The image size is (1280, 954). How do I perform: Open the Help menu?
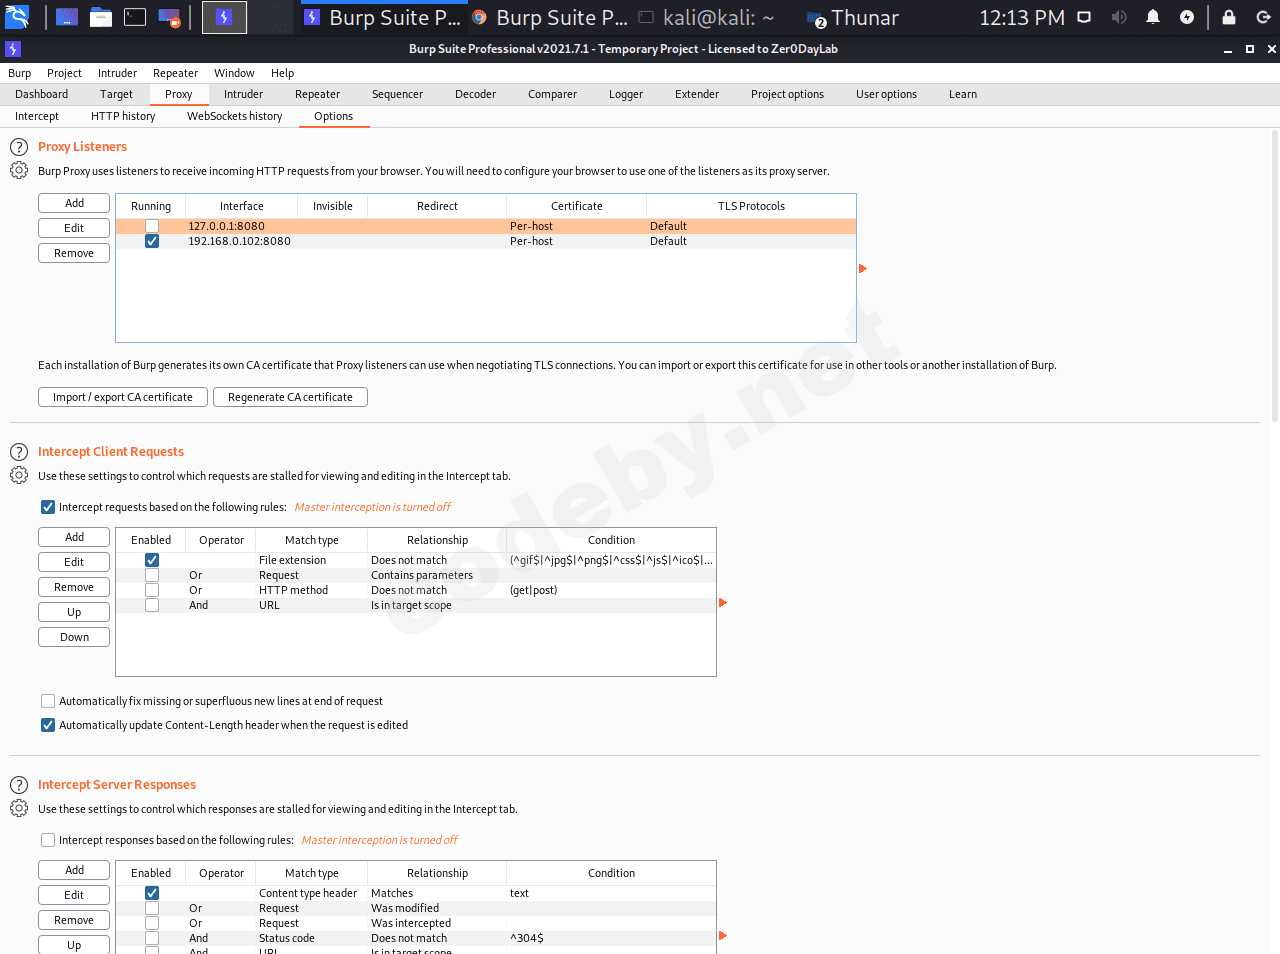click(x=282, y=73)
